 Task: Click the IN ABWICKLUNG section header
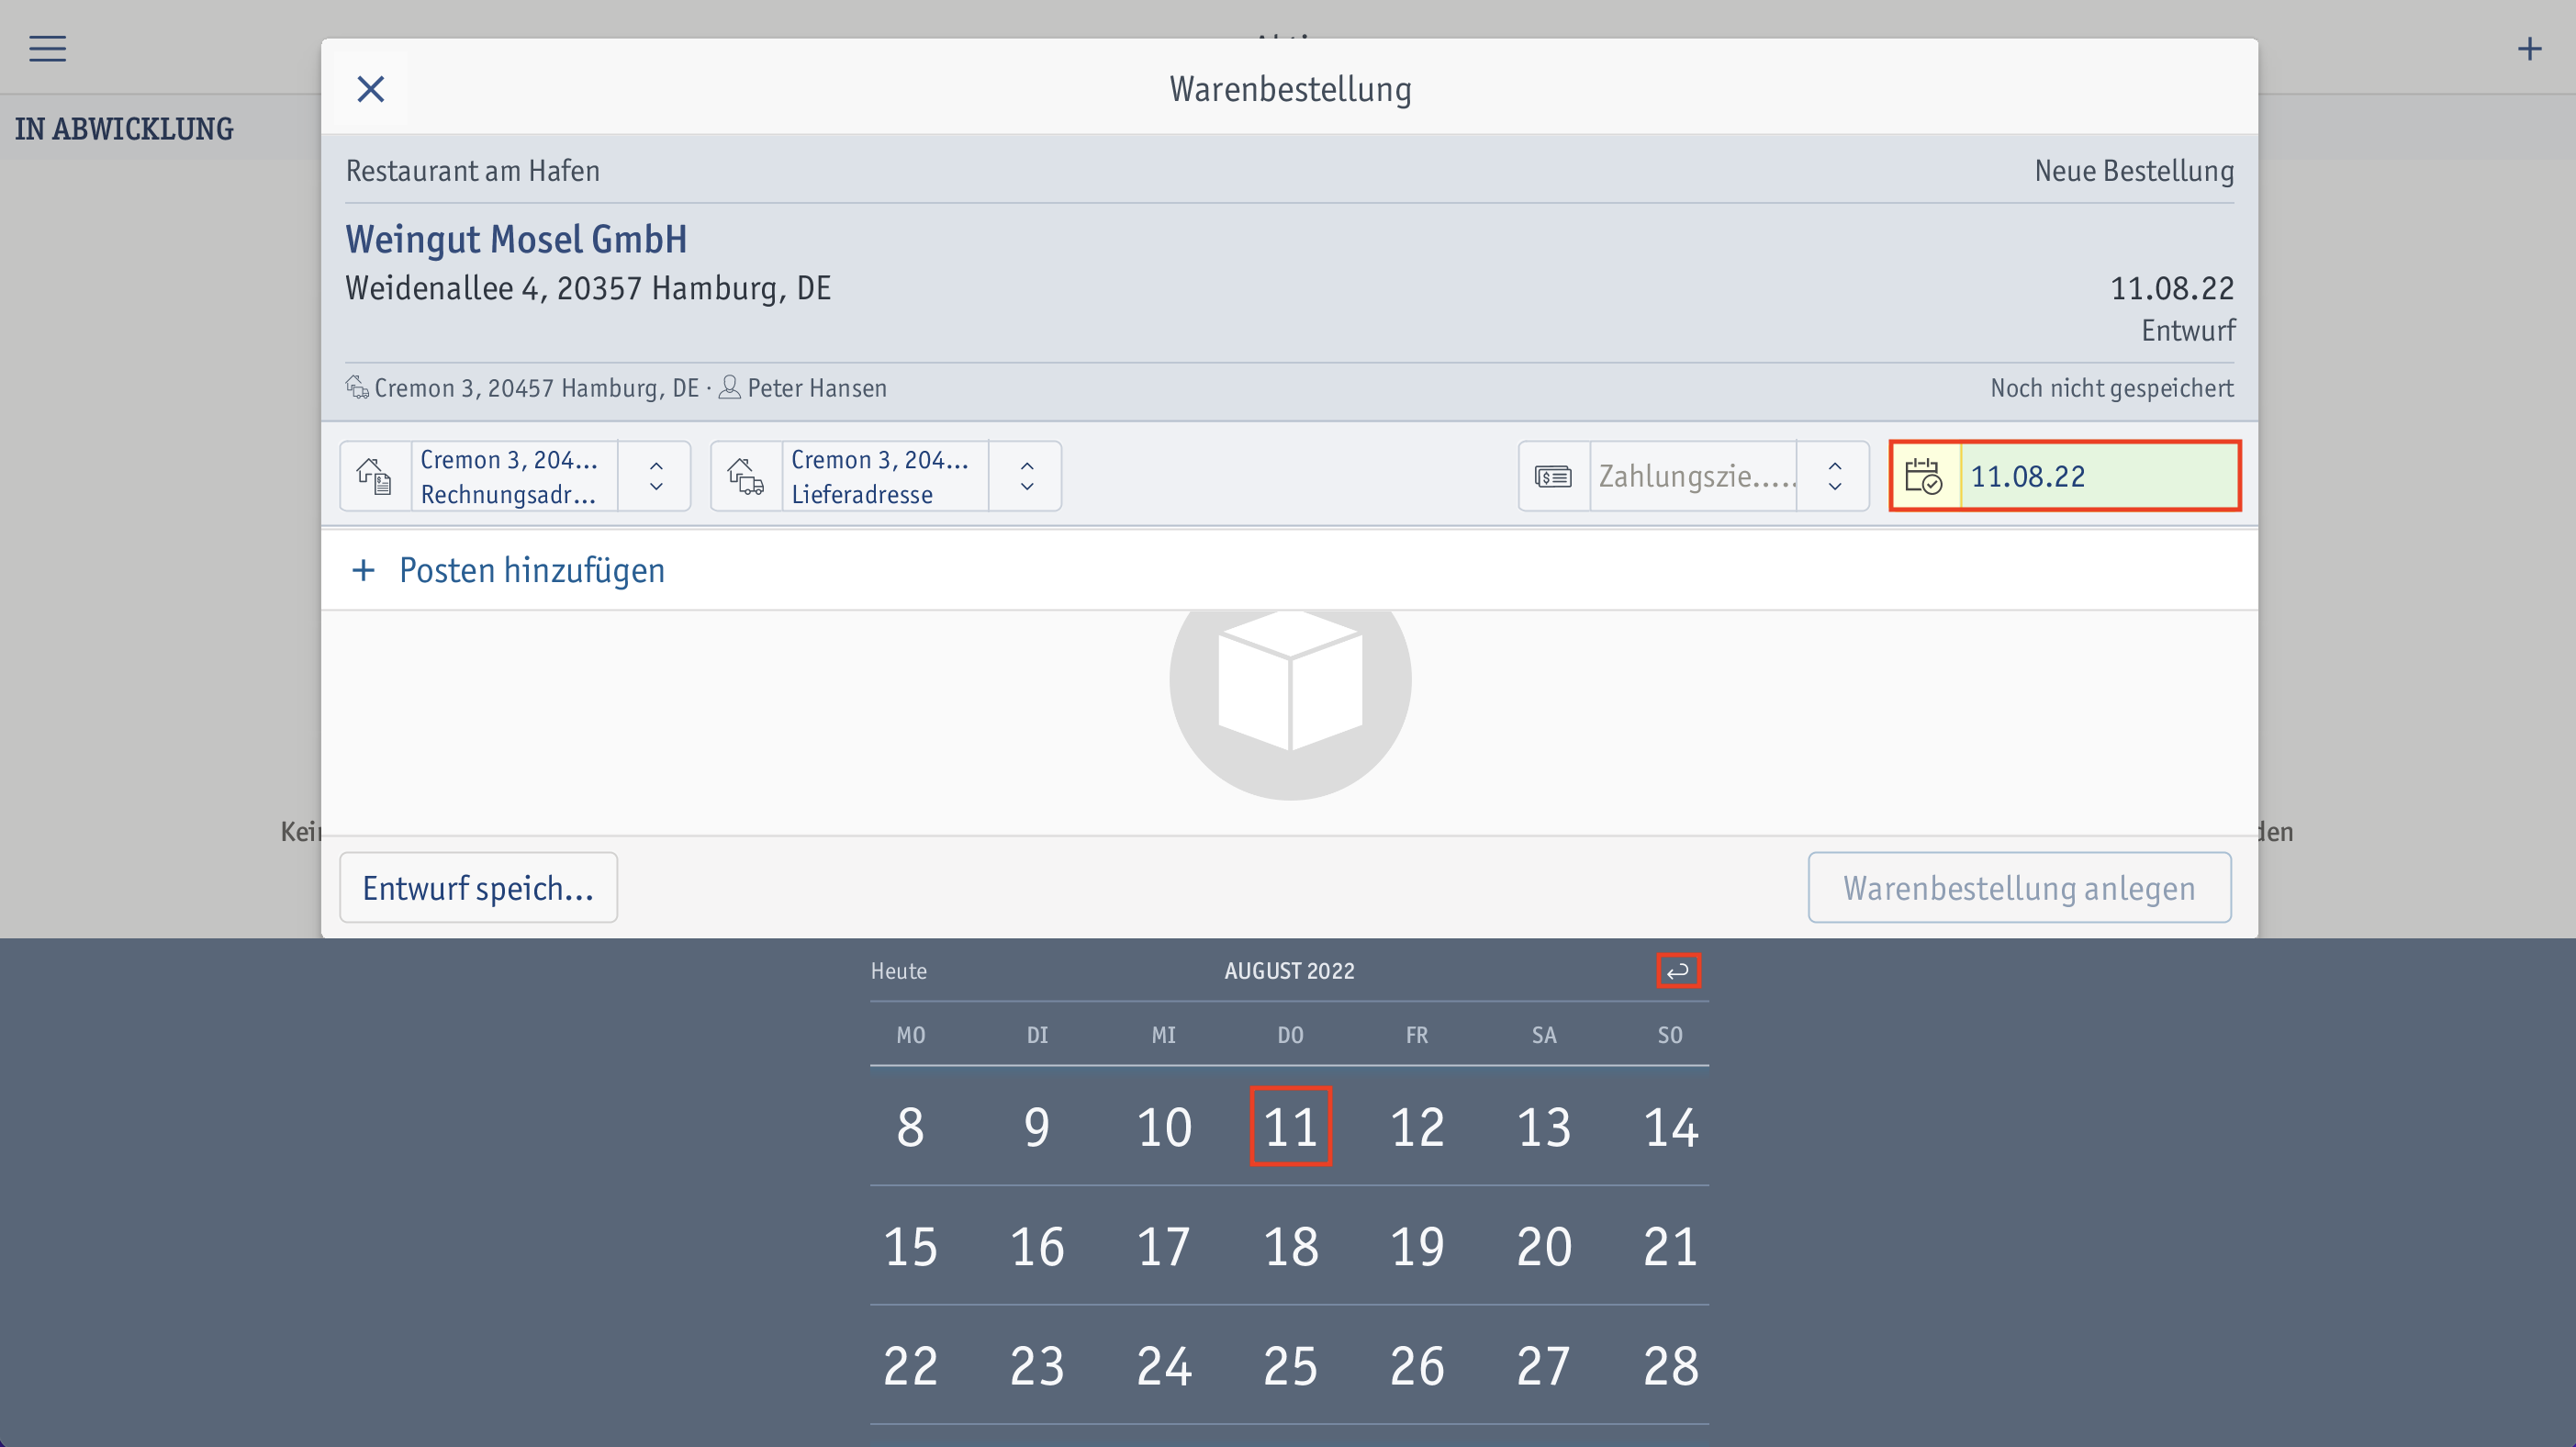click(124, 128)
